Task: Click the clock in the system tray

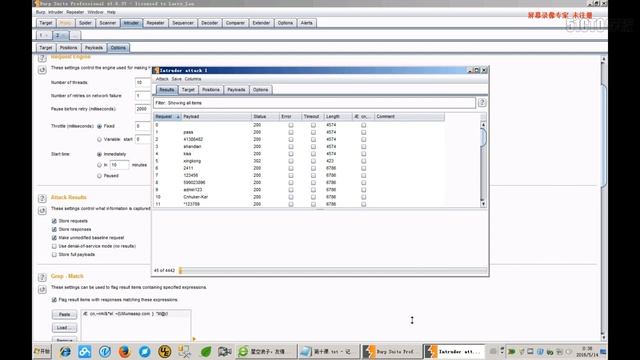Action: click(587, 351)
